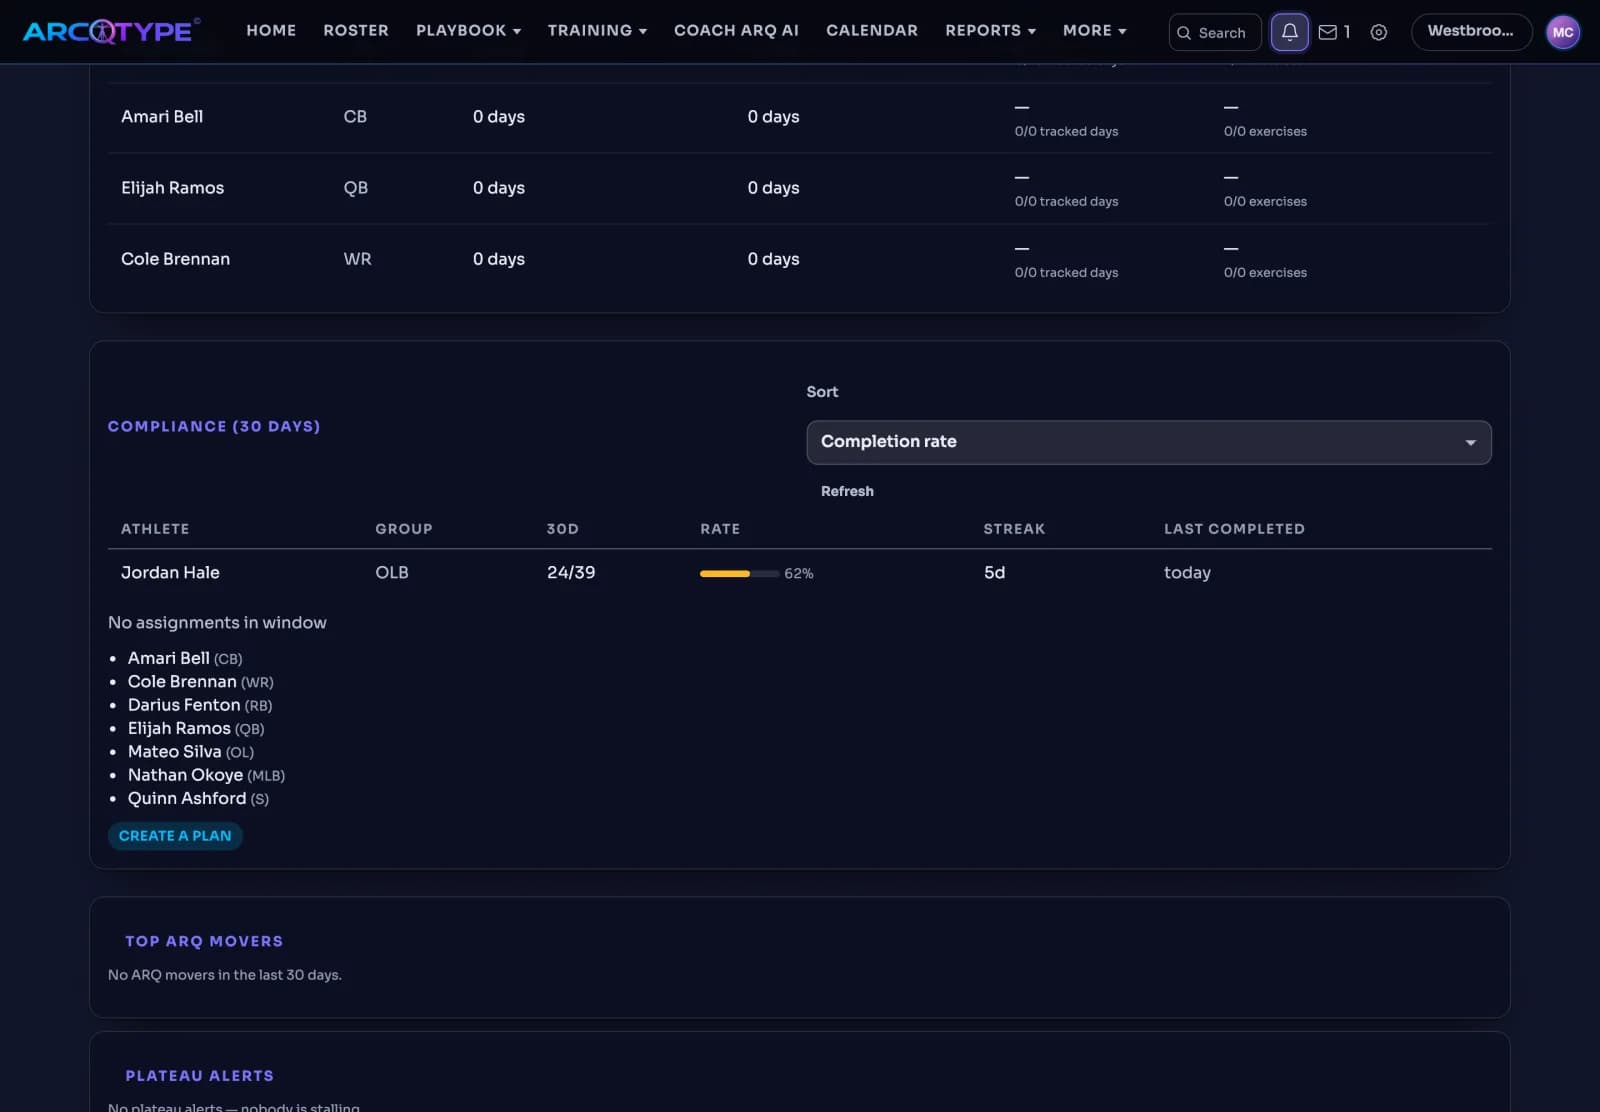Click Jordan Hale's 'today' last completed
The height and width of the screenshot is (1112, 1600).
point(1187,573)
